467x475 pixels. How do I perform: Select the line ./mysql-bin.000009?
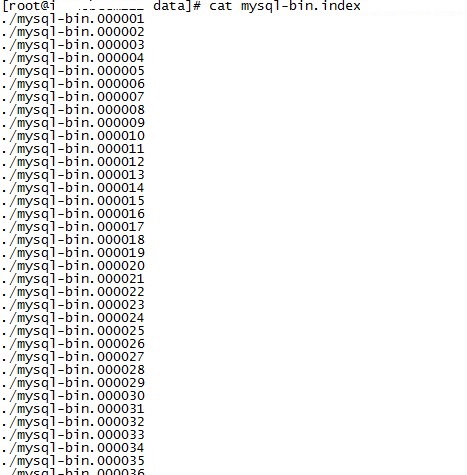pos(73,123)
